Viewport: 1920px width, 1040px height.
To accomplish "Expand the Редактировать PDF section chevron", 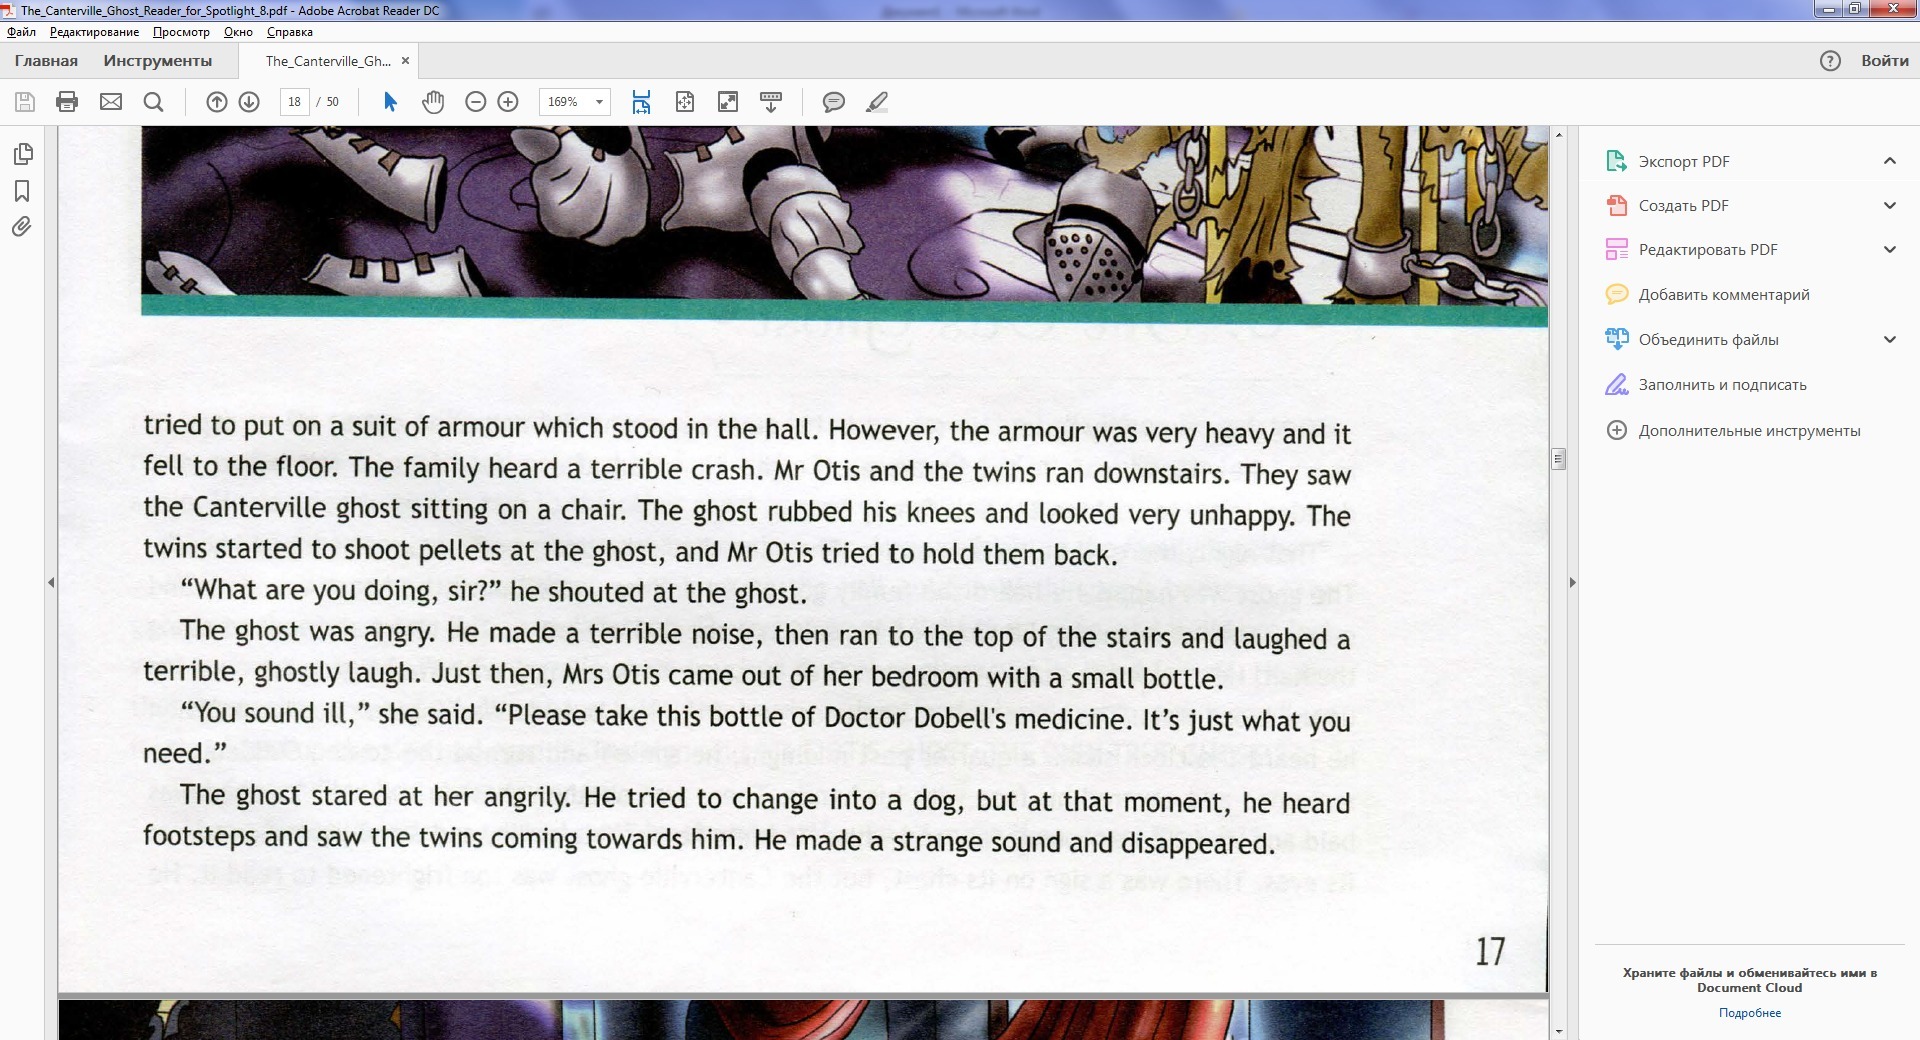I will point(1890,249).
